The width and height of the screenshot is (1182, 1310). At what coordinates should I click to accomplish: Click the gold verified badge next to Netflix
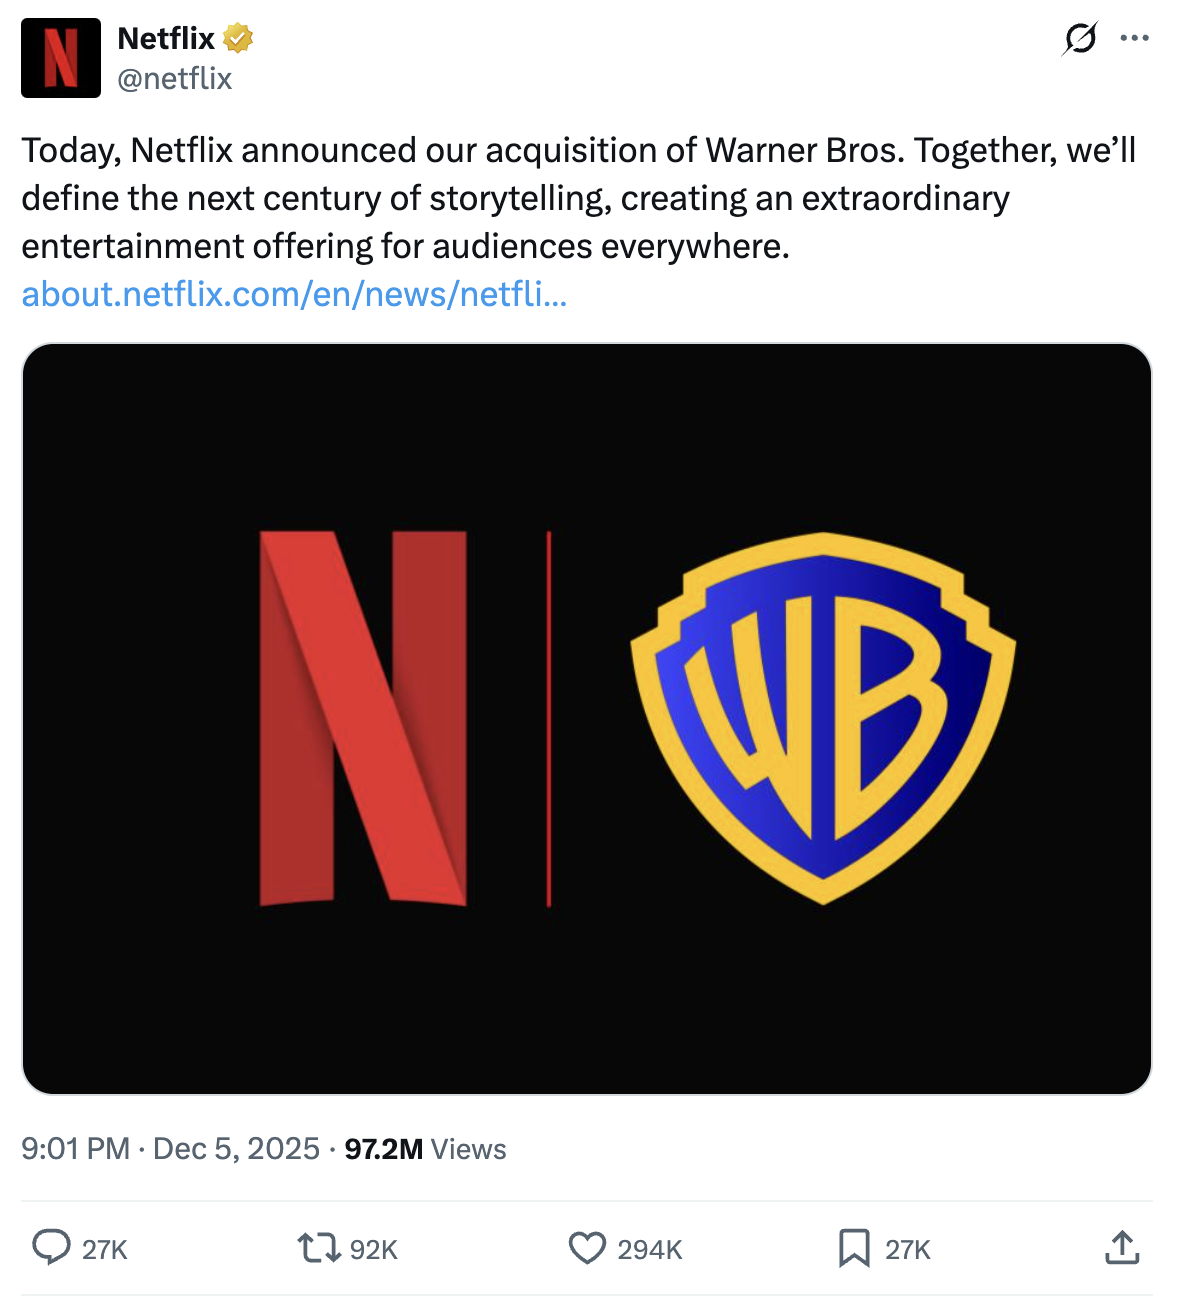(237, 38)
